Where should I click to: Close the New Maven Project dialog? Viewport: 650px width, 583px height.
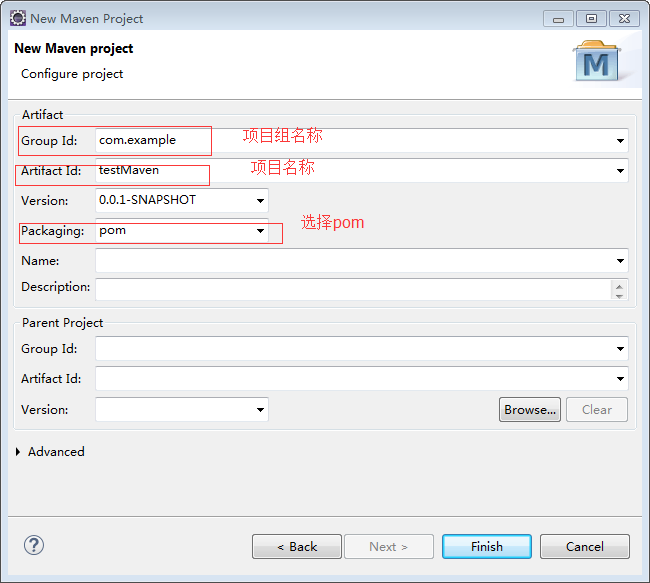point(624,19)
